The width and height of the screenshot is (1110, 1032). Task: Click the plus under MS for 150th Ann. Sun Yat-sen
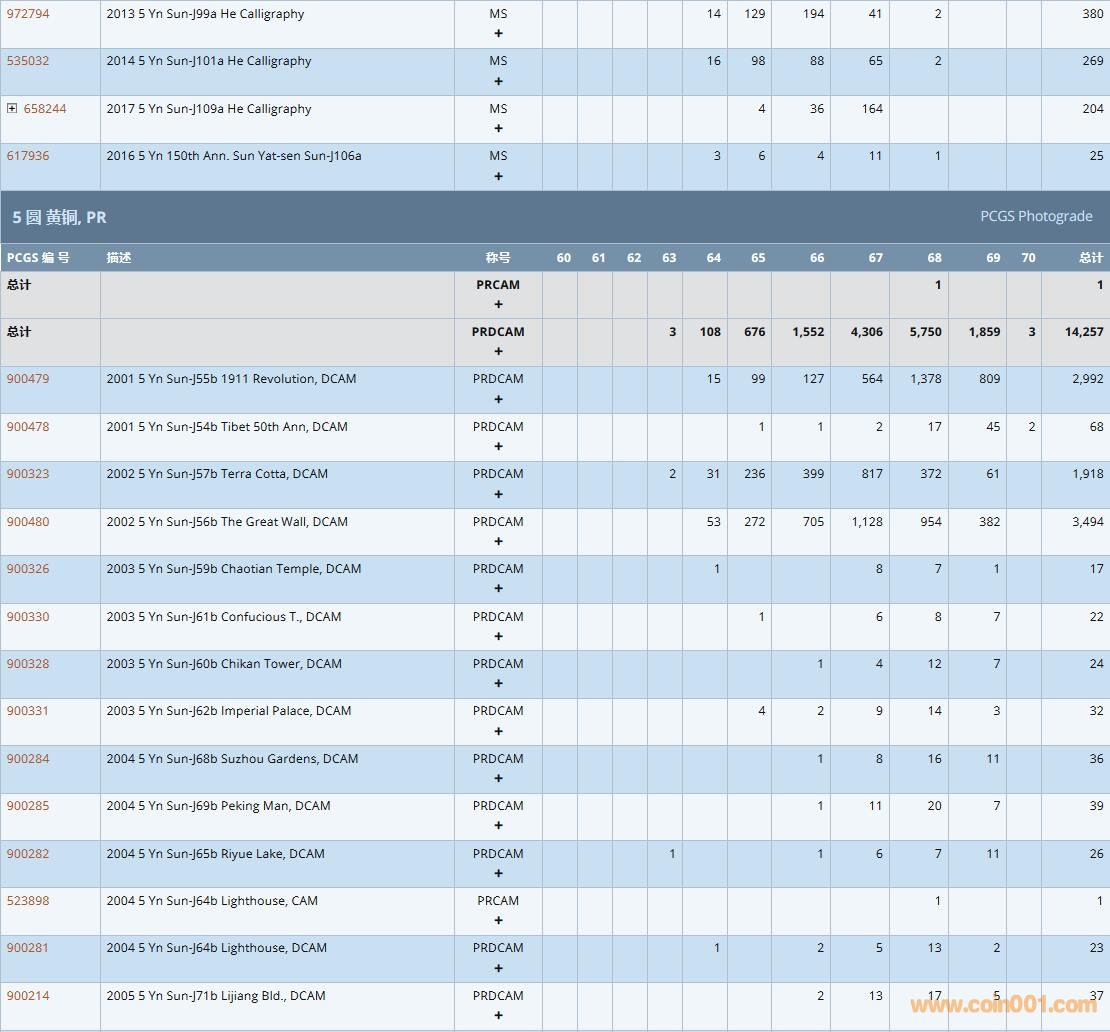(498, 176)
